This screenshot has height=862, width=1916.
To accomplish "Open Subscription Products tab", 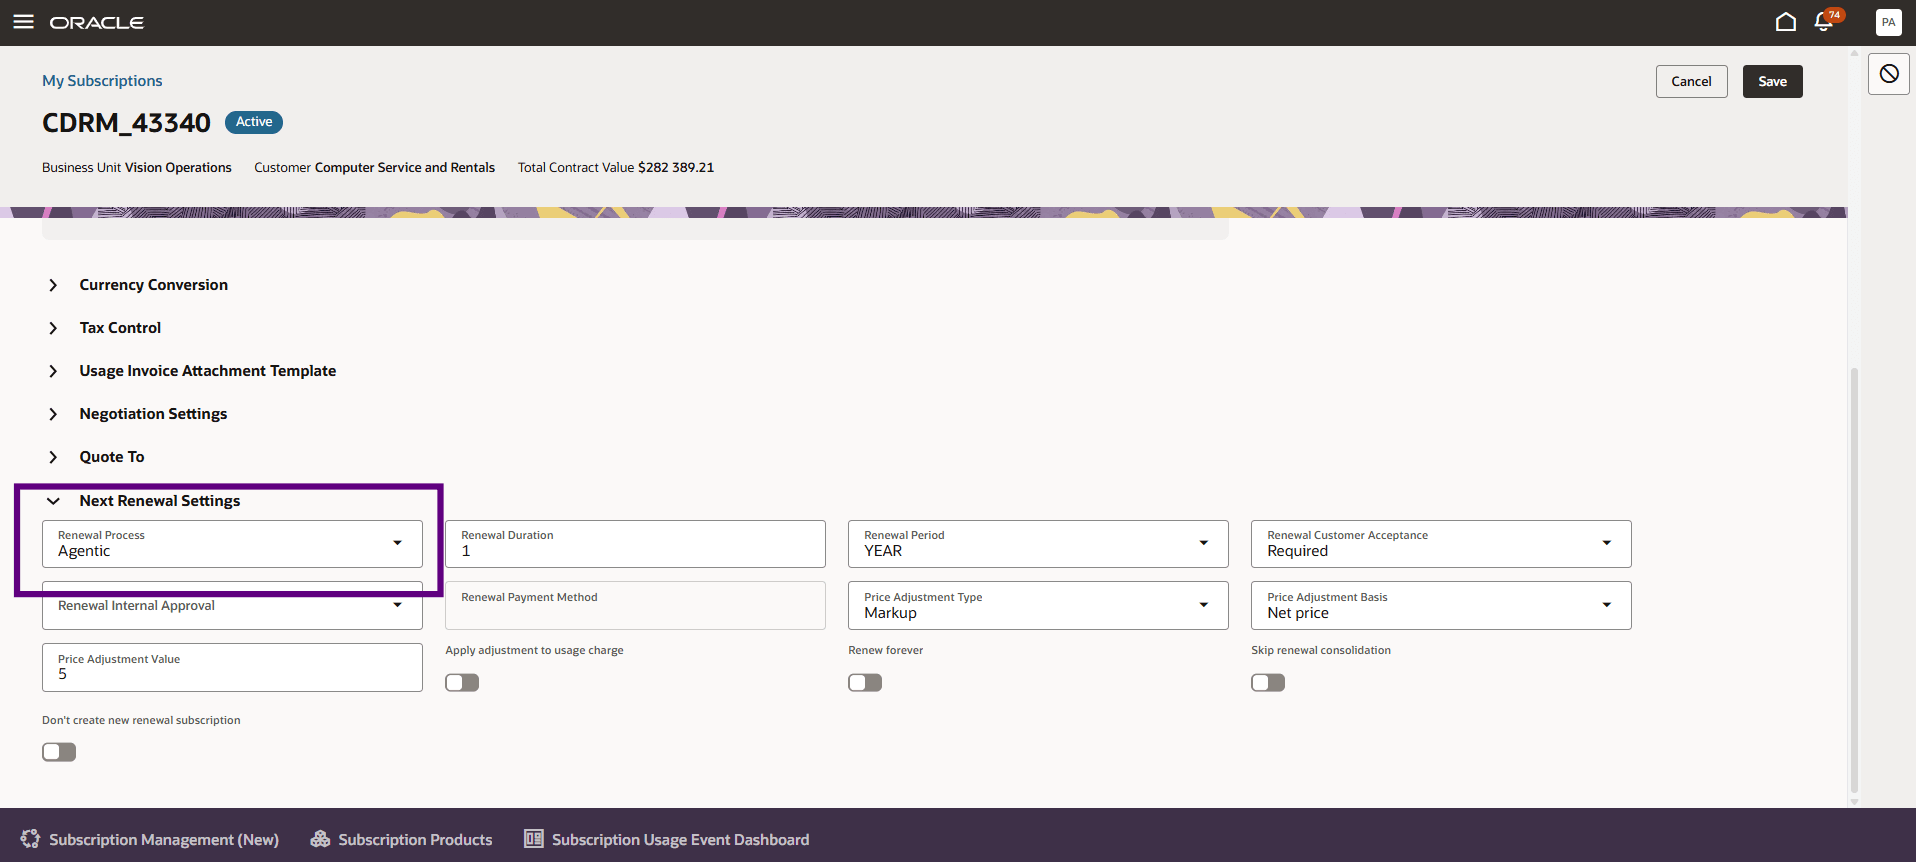I will point(401,839).
